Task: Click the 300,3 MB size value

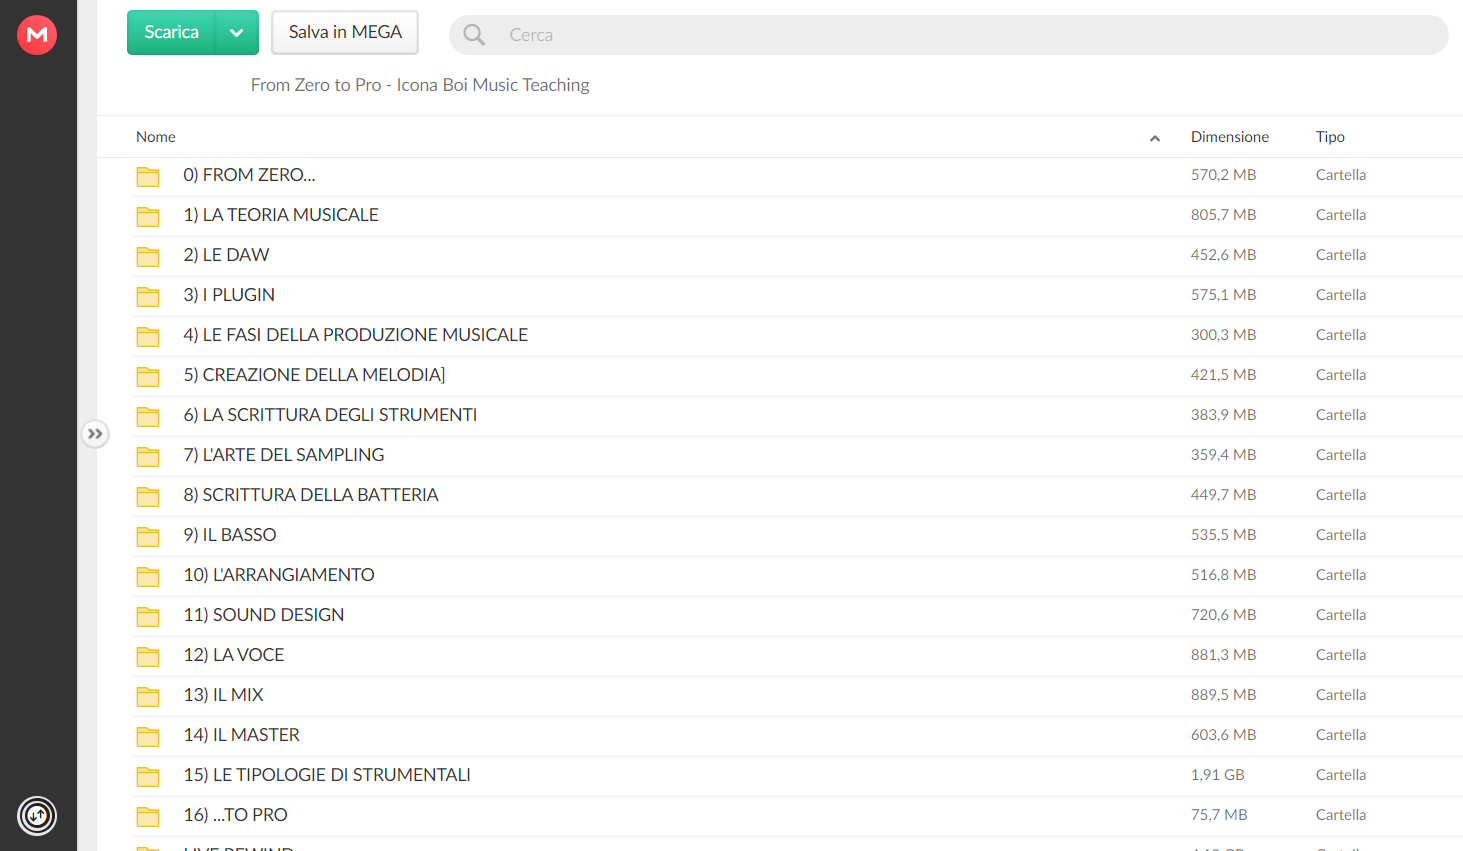Action: coord(1223,335)
